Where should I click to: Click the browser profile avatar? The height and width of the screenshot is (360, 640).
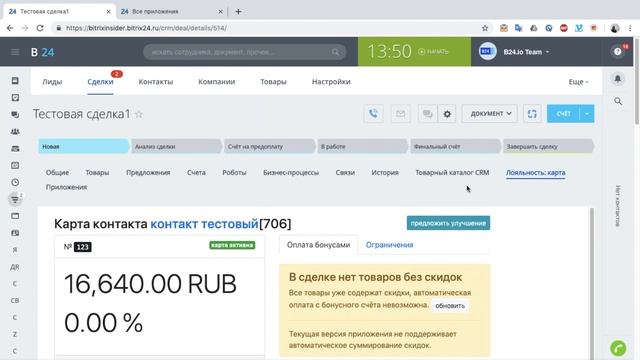tap(615, 28)
